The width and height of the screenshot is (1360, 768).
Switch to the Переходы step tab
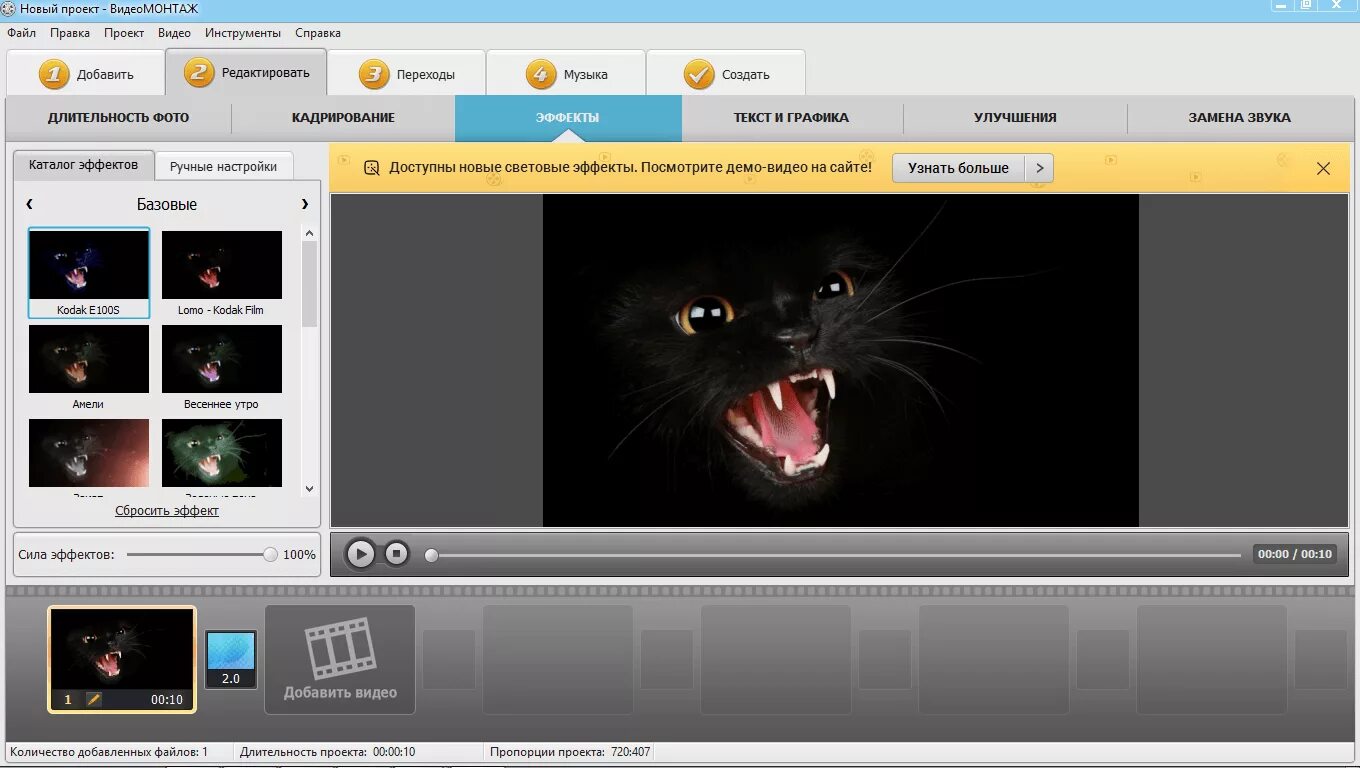click(406, 74)
